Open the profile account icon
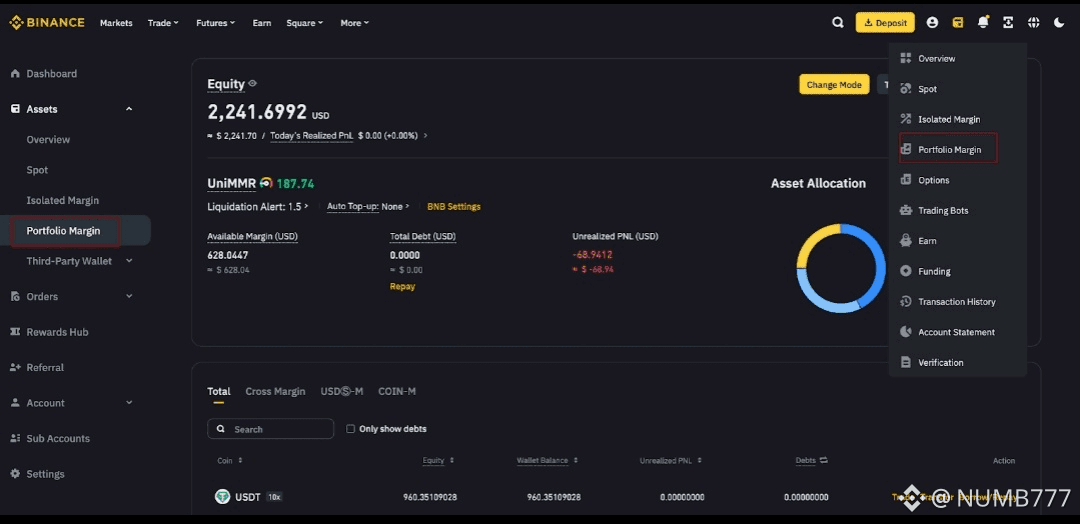 pos(932,22)
